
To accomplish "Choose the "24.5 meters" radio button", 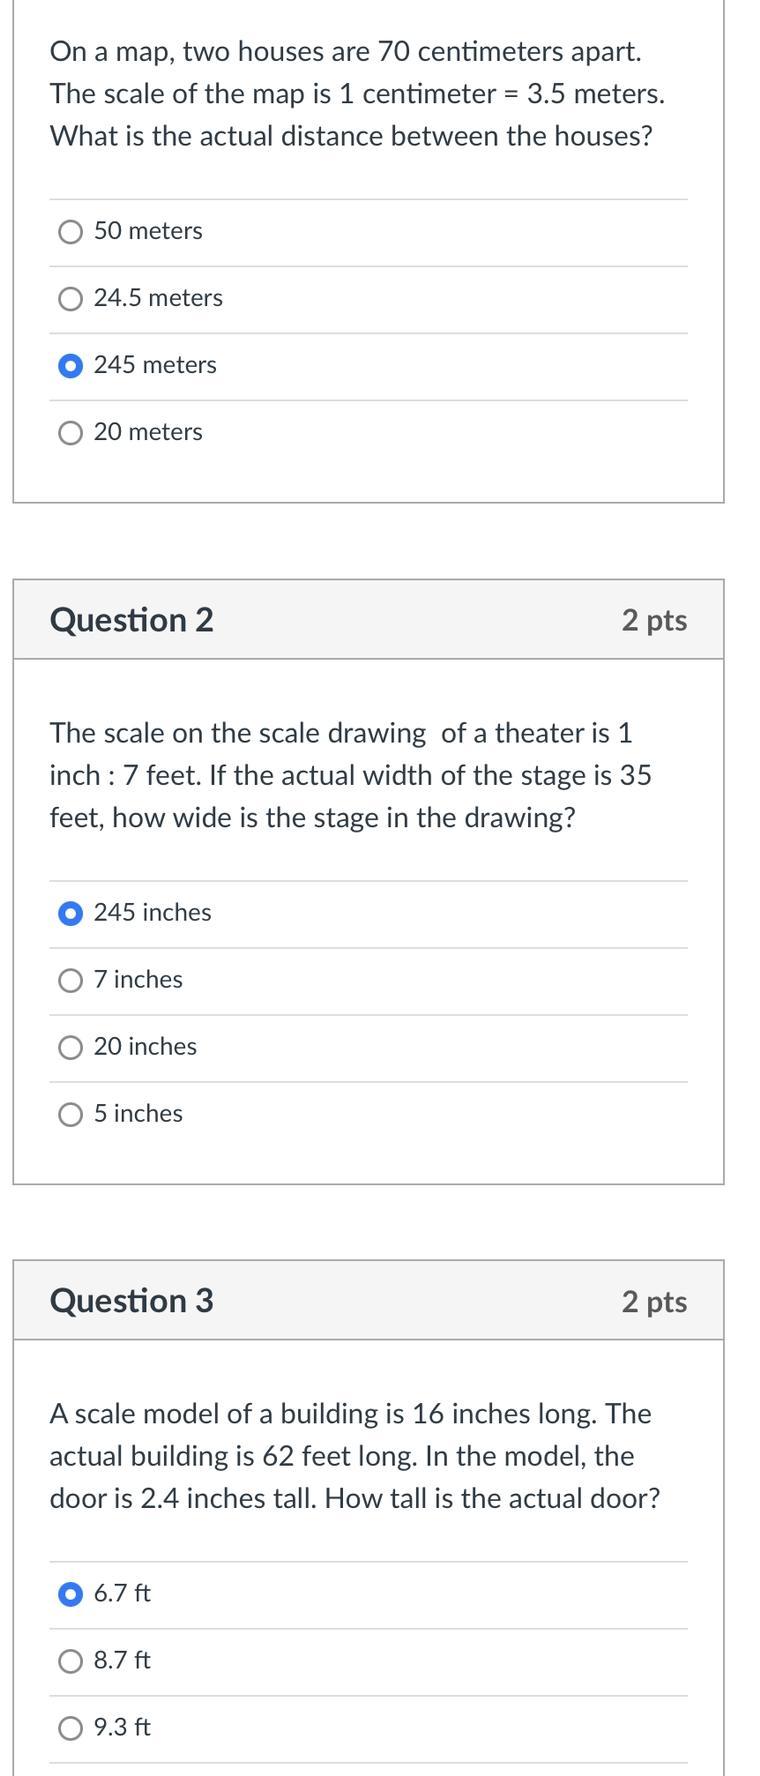I will (70, 299).
